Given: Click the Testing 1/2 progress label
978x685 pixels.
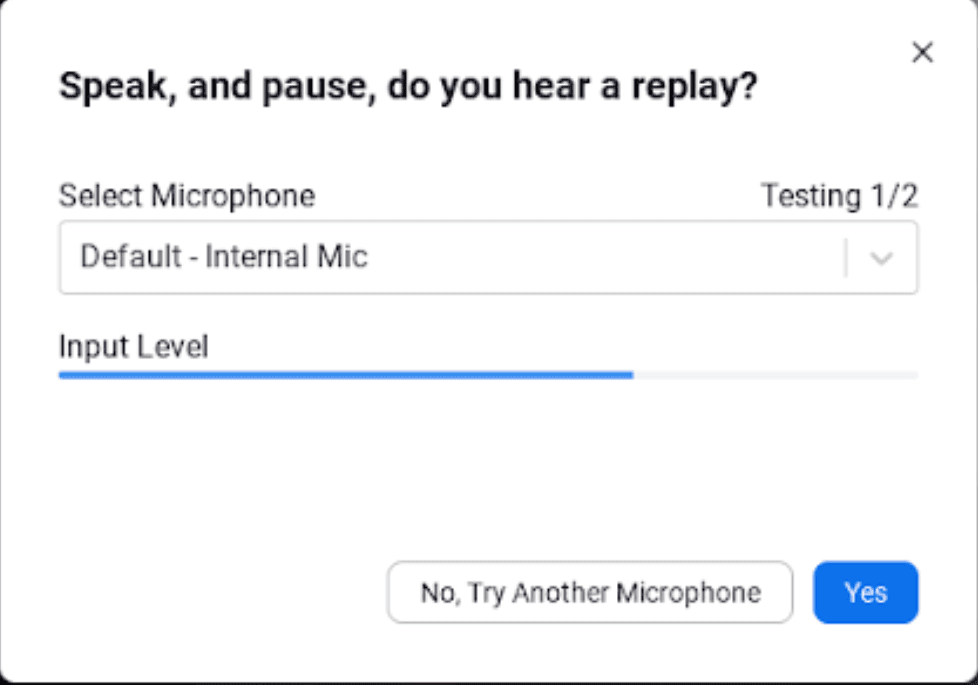Looking at the screenshot, I should (840, 196).
